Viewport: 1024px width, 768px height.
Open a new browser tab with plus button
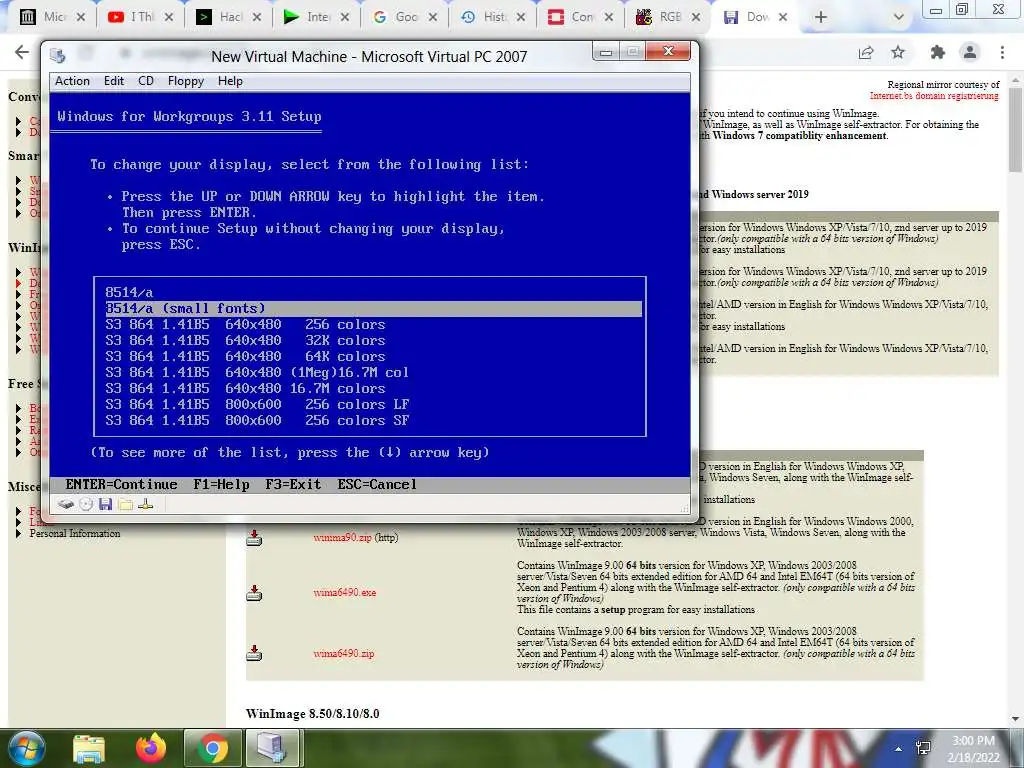[x=821, y=17]
